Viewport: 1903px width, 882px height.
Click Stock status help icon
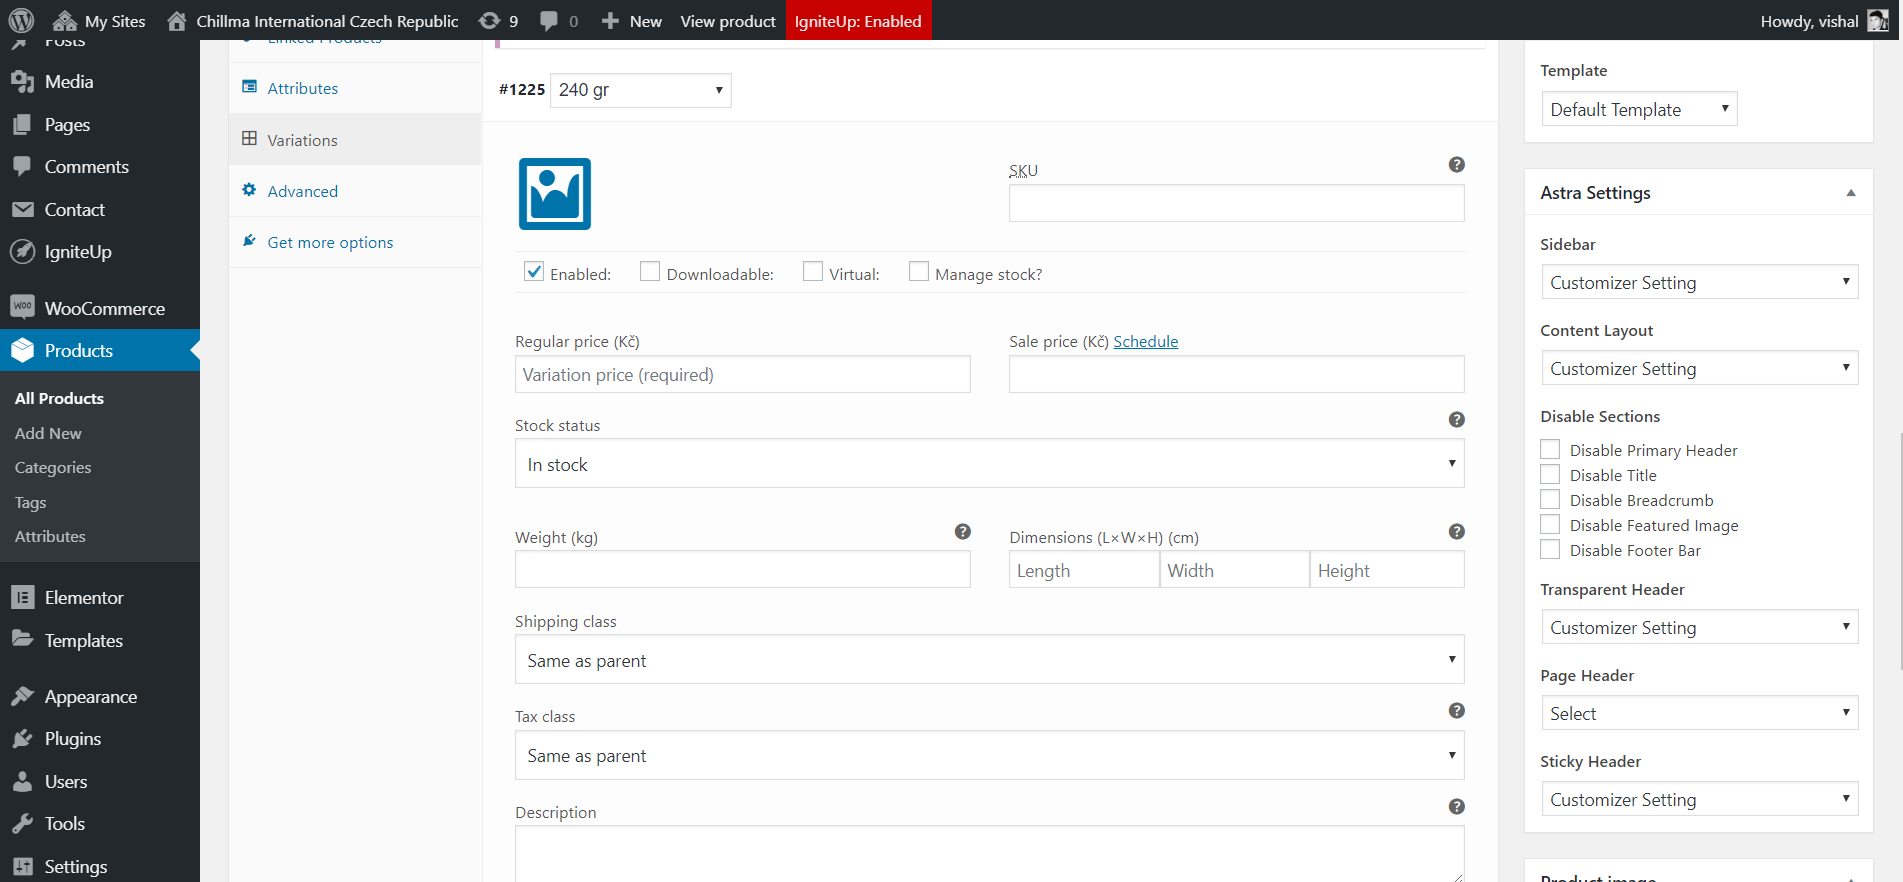tap(1457, 420)
